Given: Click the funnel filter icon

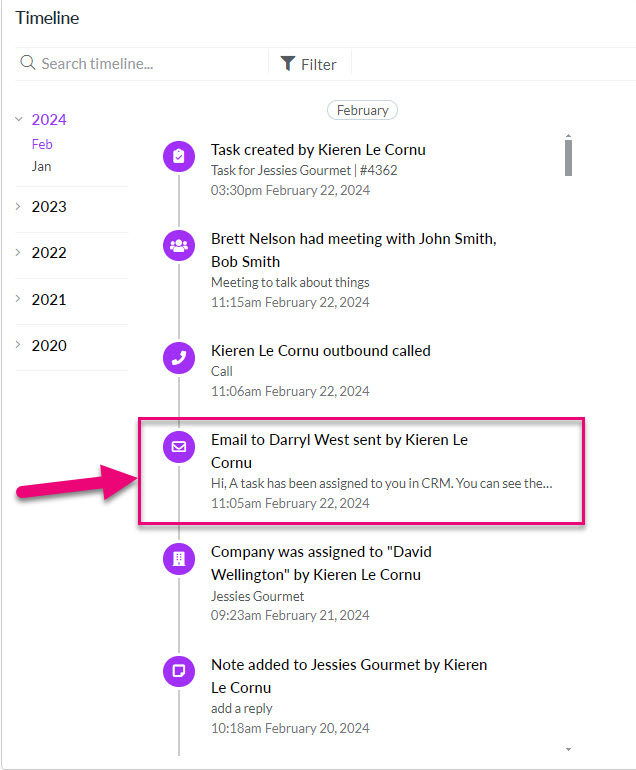Looking at the screenshot, I should [x=287, y=63].
